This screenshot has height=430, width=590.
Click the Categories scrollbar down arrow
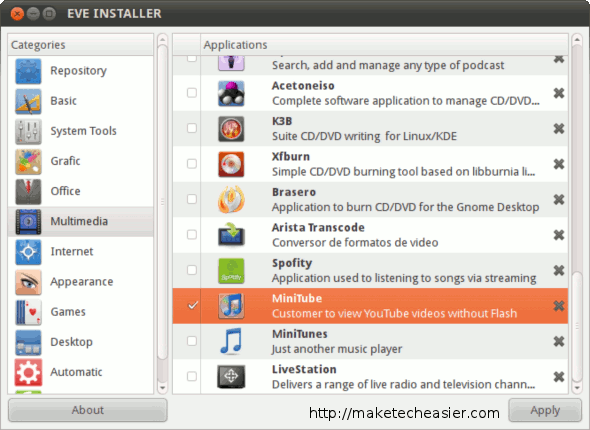pyautogui.click(x=163, y=388)
